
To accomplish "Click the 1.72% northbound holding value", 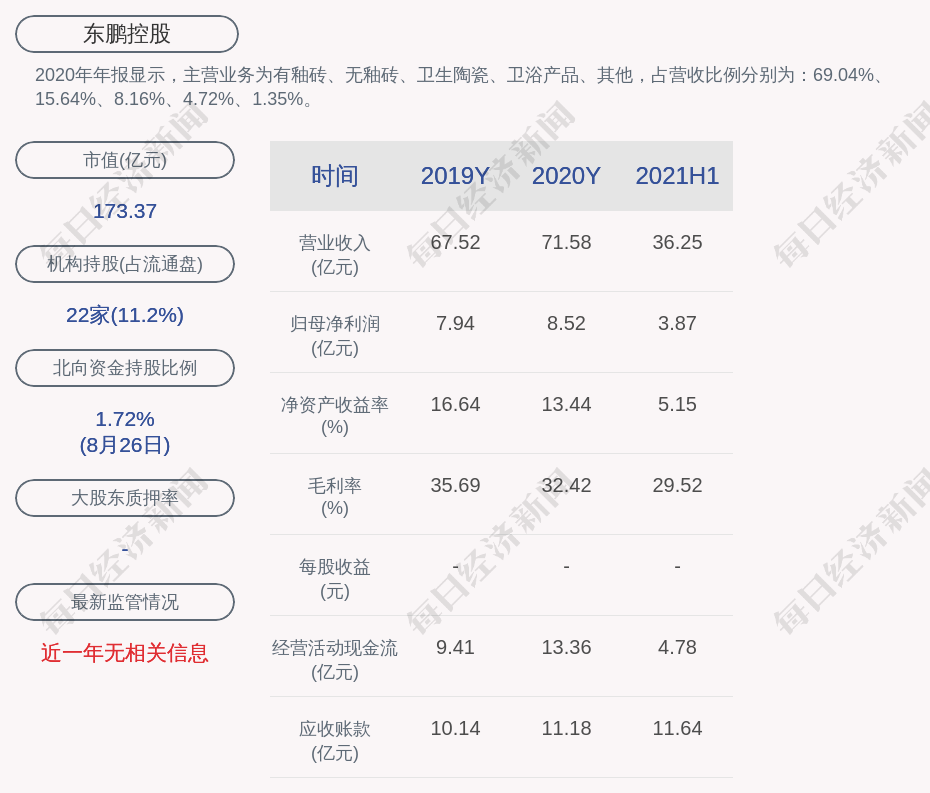I will pyautogui.click(x=125, y=419).
